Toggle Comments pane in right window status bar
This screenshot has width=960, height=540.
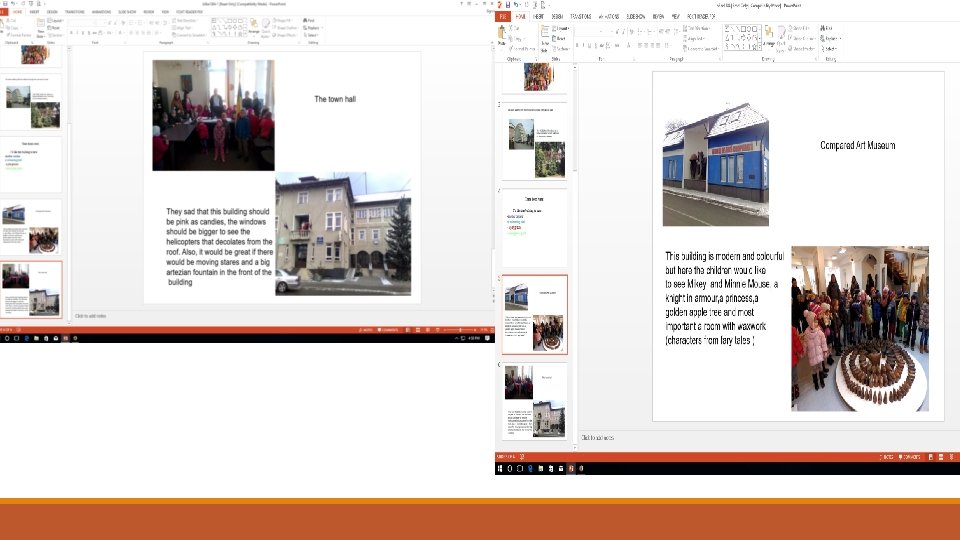pyautogui.click(x=910, y=457)
